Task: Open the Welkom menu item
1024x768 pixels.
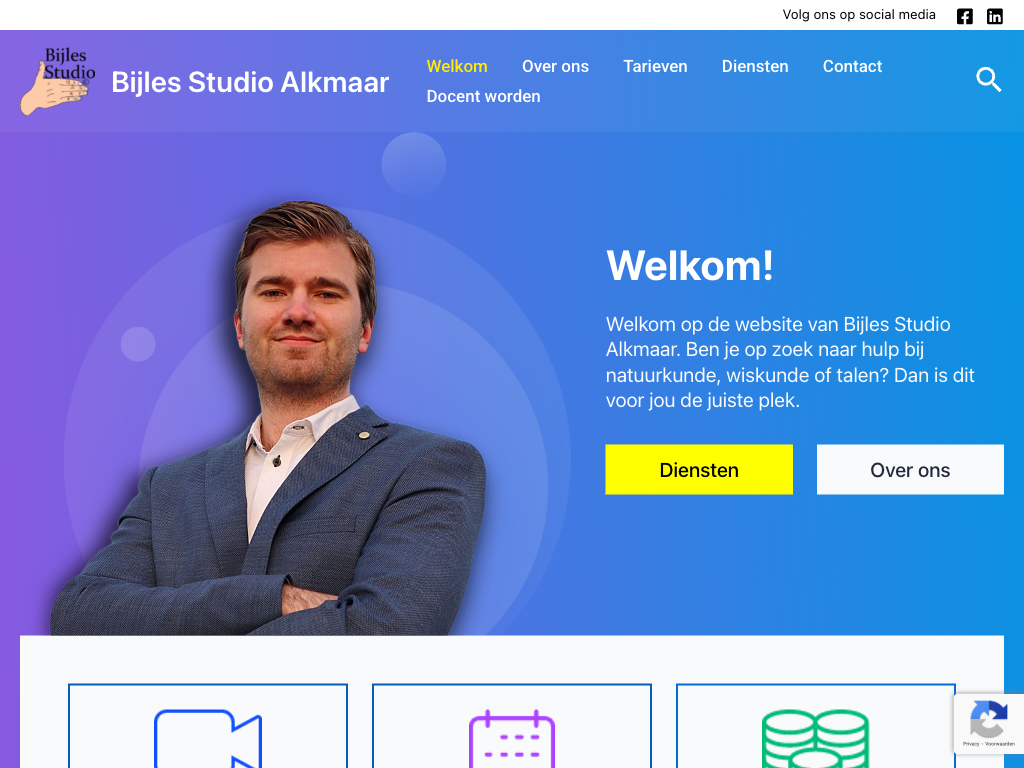Action: (x=456, y=67)
